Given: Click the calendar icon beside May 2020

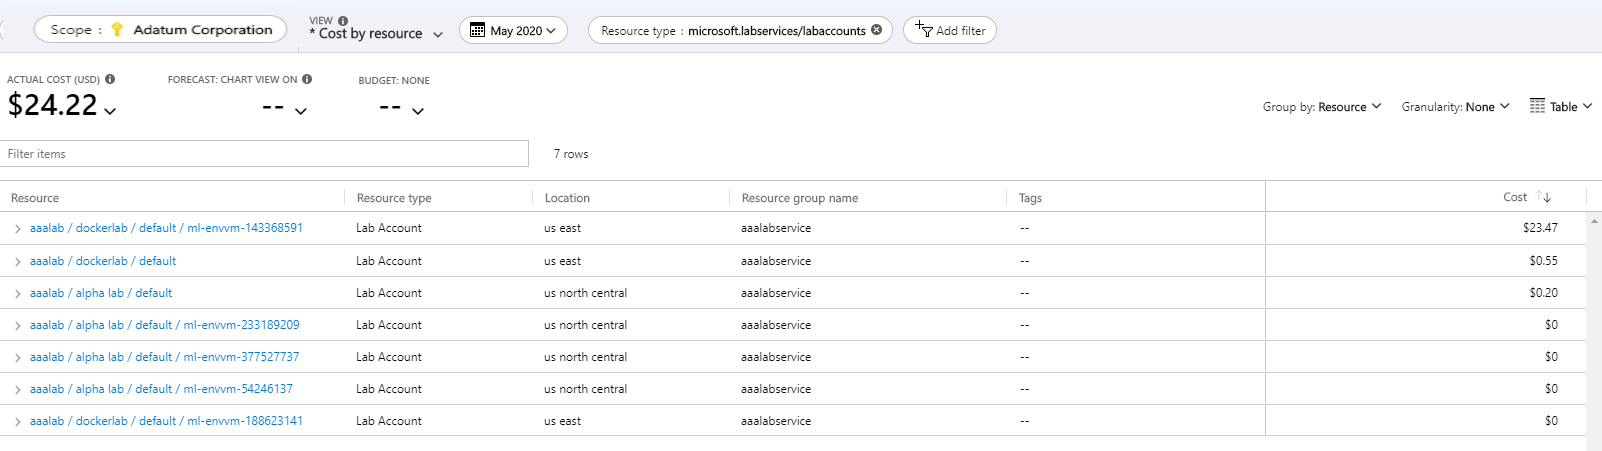Looking at the screenshot, I should click(x=478, y=30).
